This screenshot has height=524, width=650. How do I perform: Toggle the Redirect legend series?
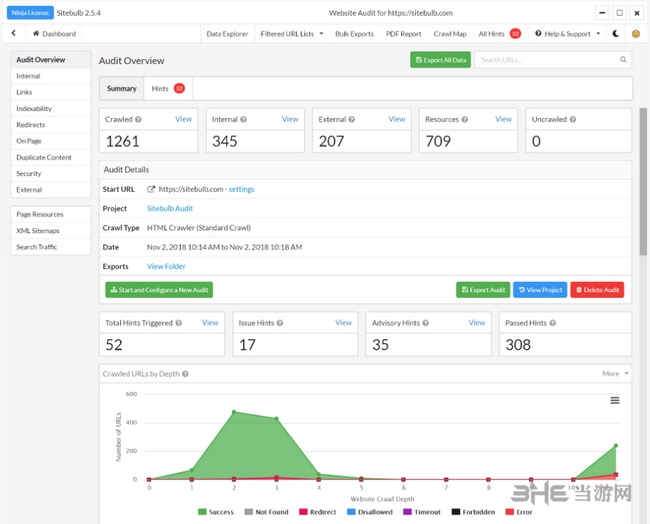[318, 512]
